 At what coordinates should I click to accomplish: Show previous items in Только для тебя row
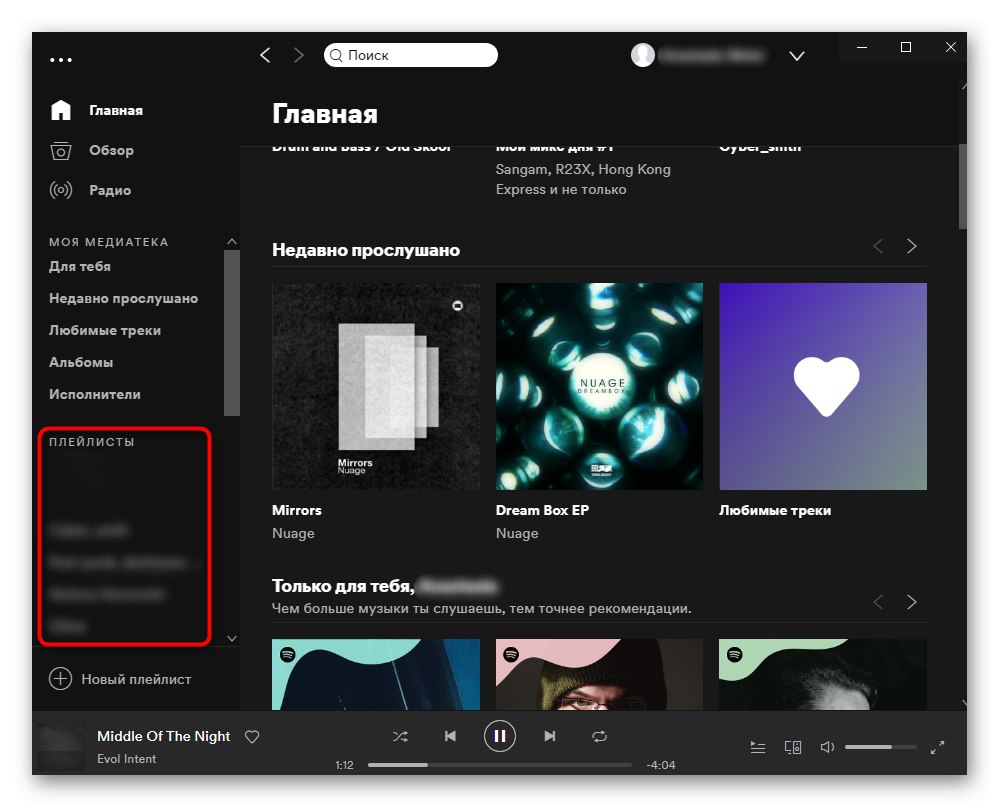pyautogui.click(x=878, y=602)
